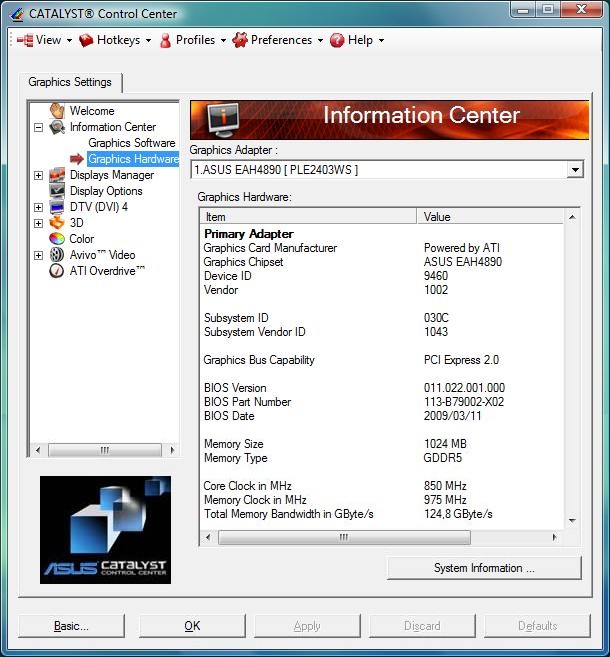Open the Preferences dropdown arrow
The image size is (610, 657).
[320, 41]
